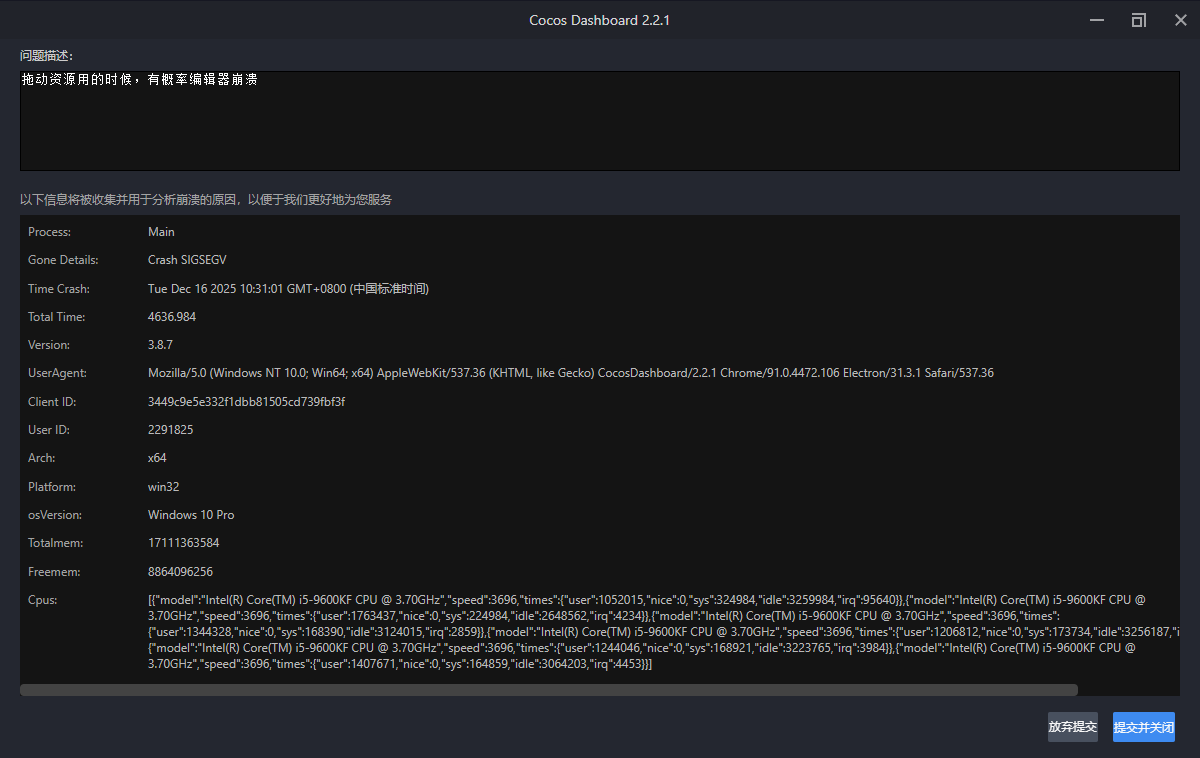Click the horizontal scrollbar under Cpus
The height and width of the screenshot is (758, 1200).
[x=548, y=690]
